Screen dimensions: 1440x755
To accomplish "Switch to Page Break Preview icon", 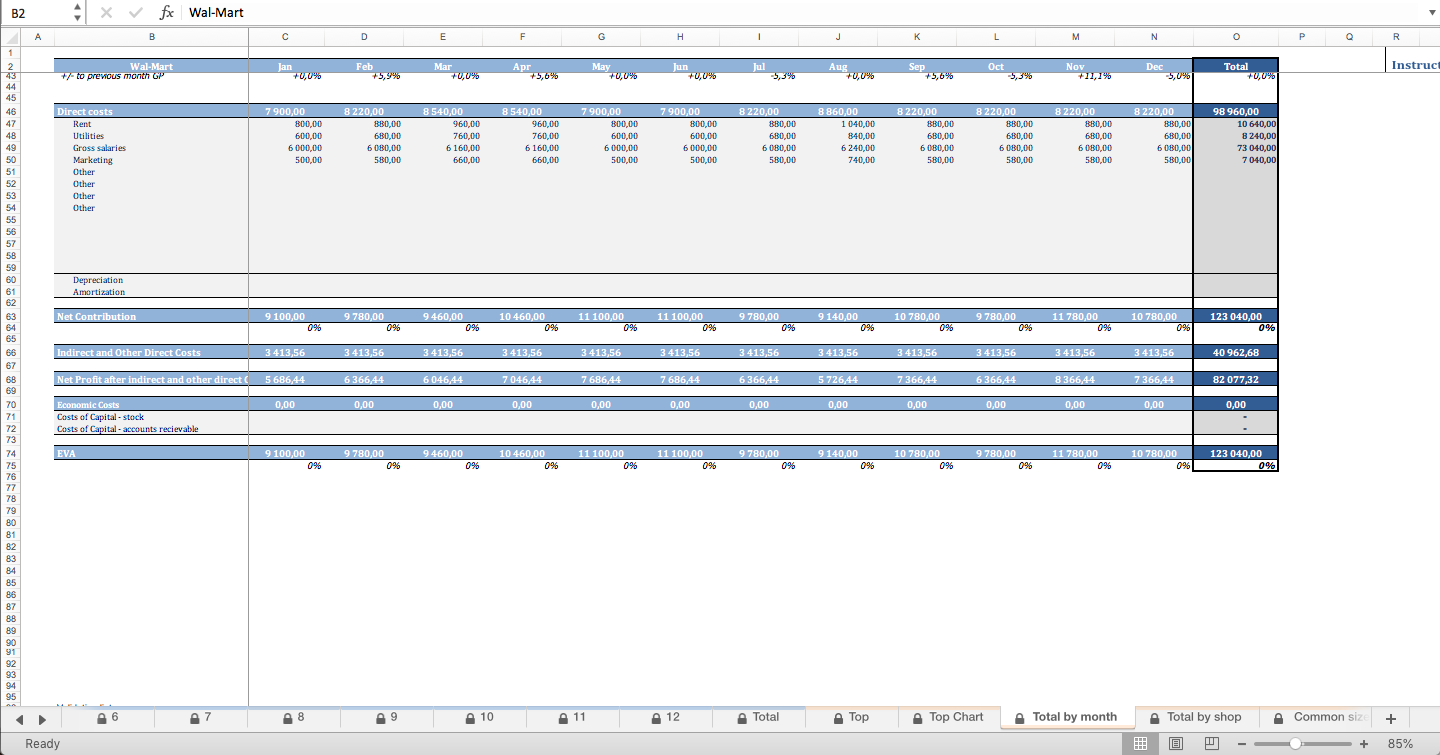I will point(1212,744).
